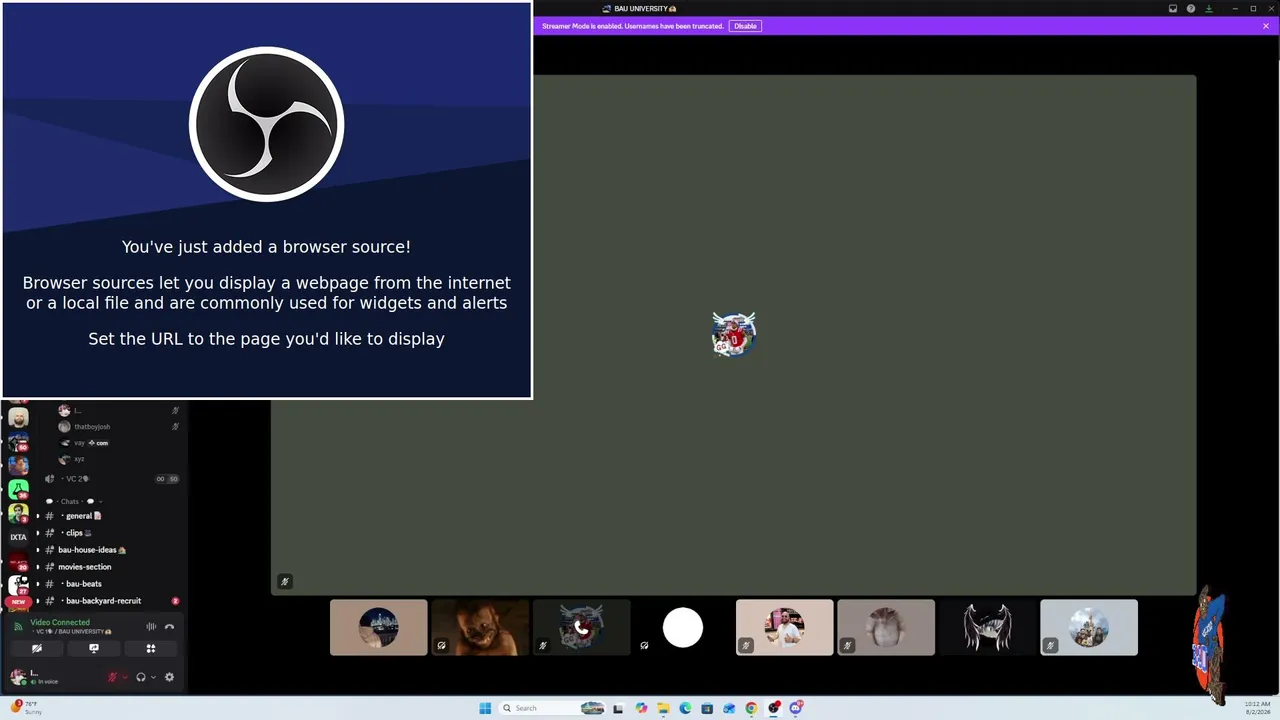The image size is (1280, 720).
Task: Disable Streamer Mode from the purple banner
Action: coord(745,26)
